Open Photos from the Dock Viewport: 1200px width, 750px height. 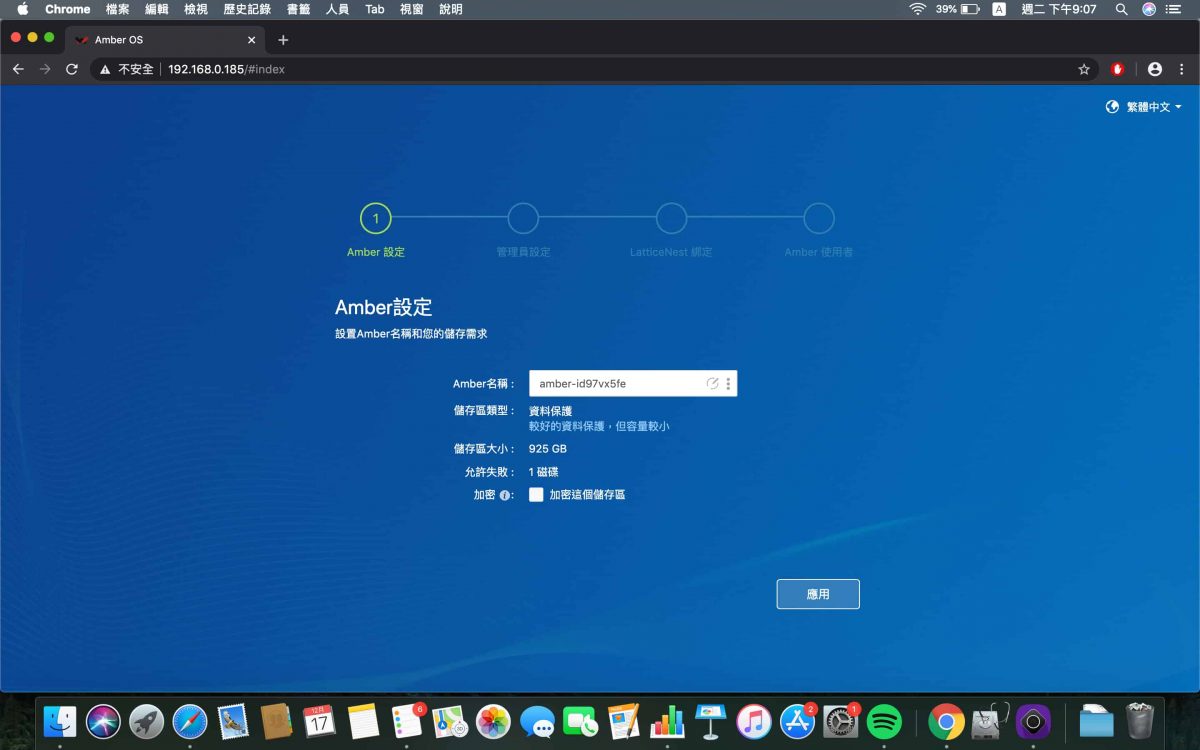coord(493,721)
